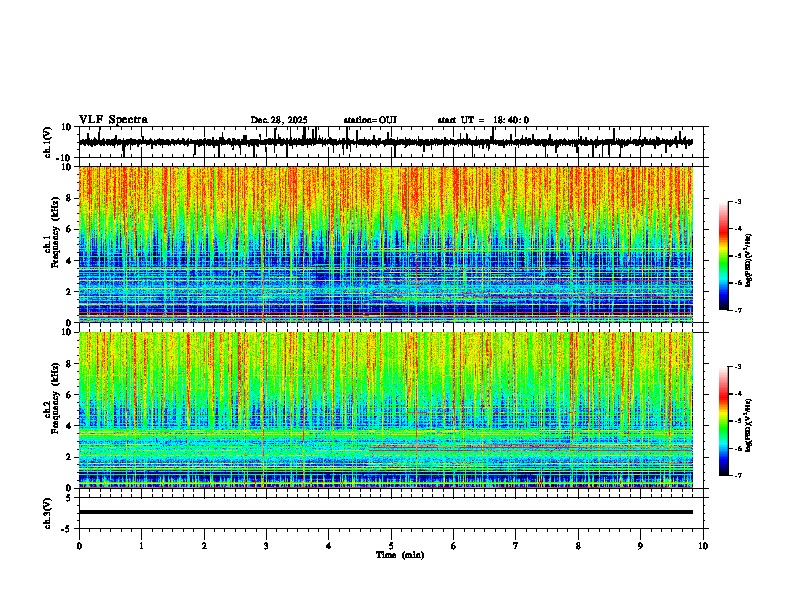Click the ch.2 color bar log(PSD) unit label
Image resolution: width=792 pixels, height=612 pixels.
(x=749, y=426)
